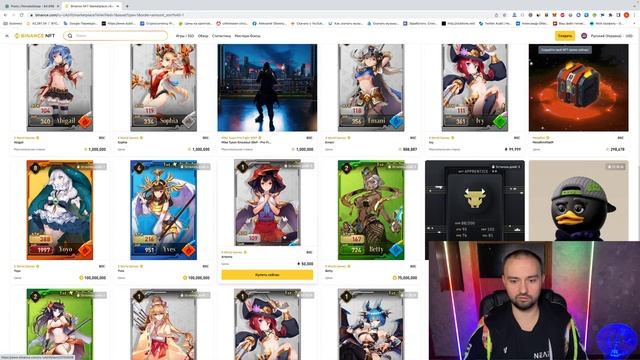Image resolution: width=640 pixels, height=360 pixels.
Task: Open the orange mystery box NFT image
Action: click(578, 88)
